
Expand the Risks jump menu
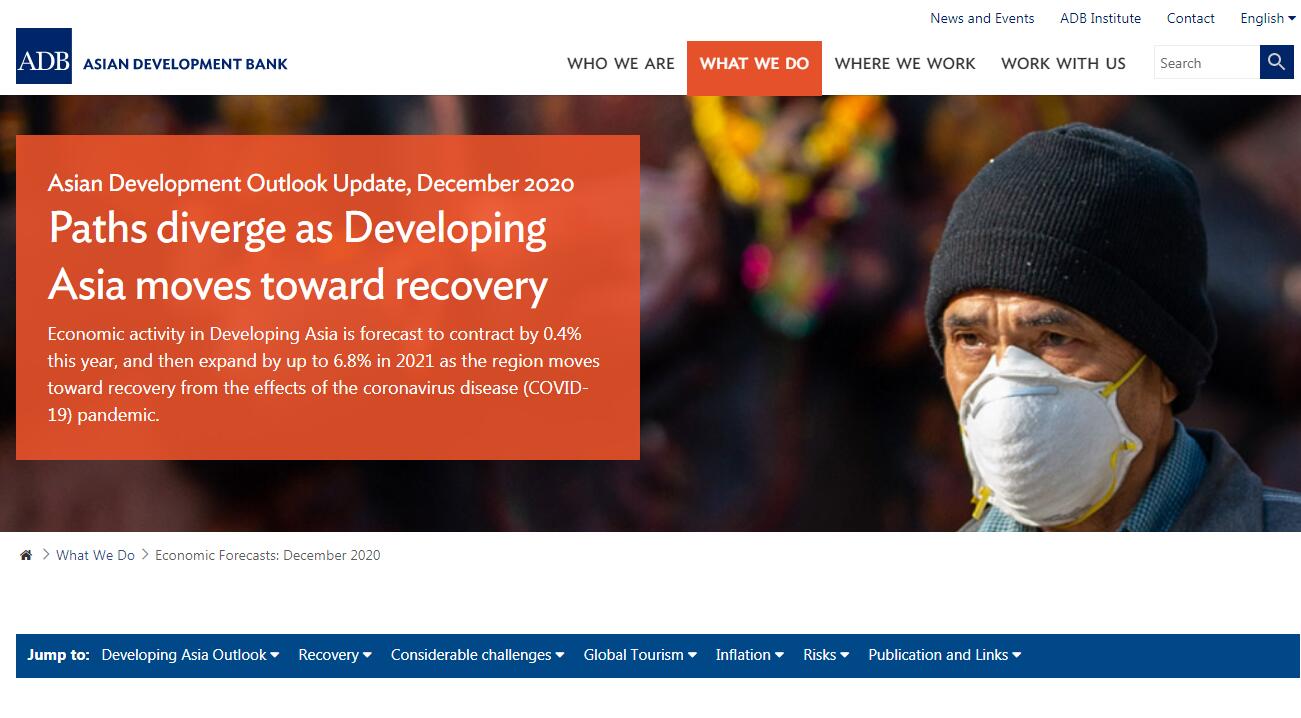(826, 655)
